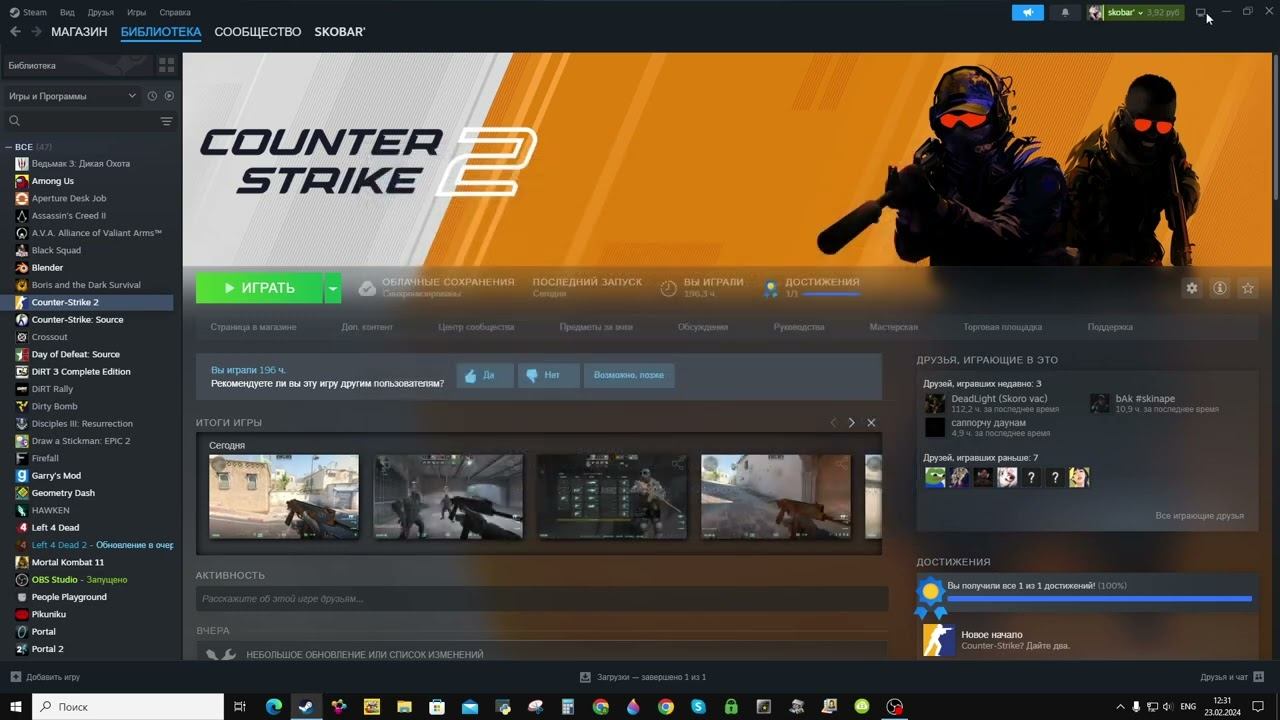Open bAk #skinape friend avatar
This screenshot has height=720, width=1280.
(1099, 403)
